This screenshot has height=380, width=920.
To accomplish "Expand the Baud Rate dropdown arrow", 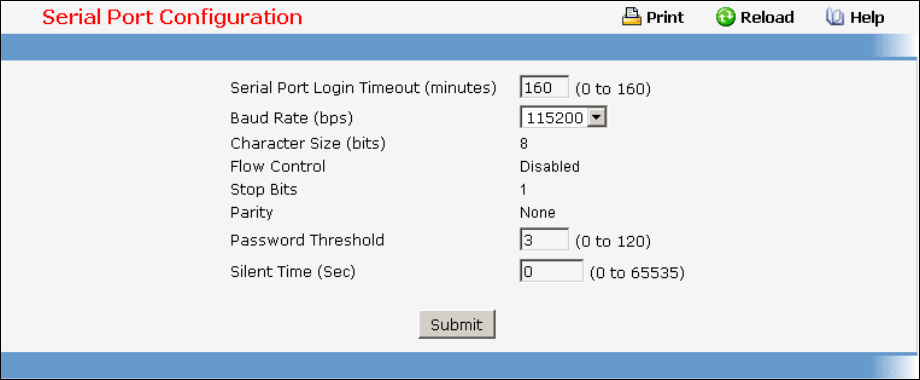I will click(x=596, y=118).
